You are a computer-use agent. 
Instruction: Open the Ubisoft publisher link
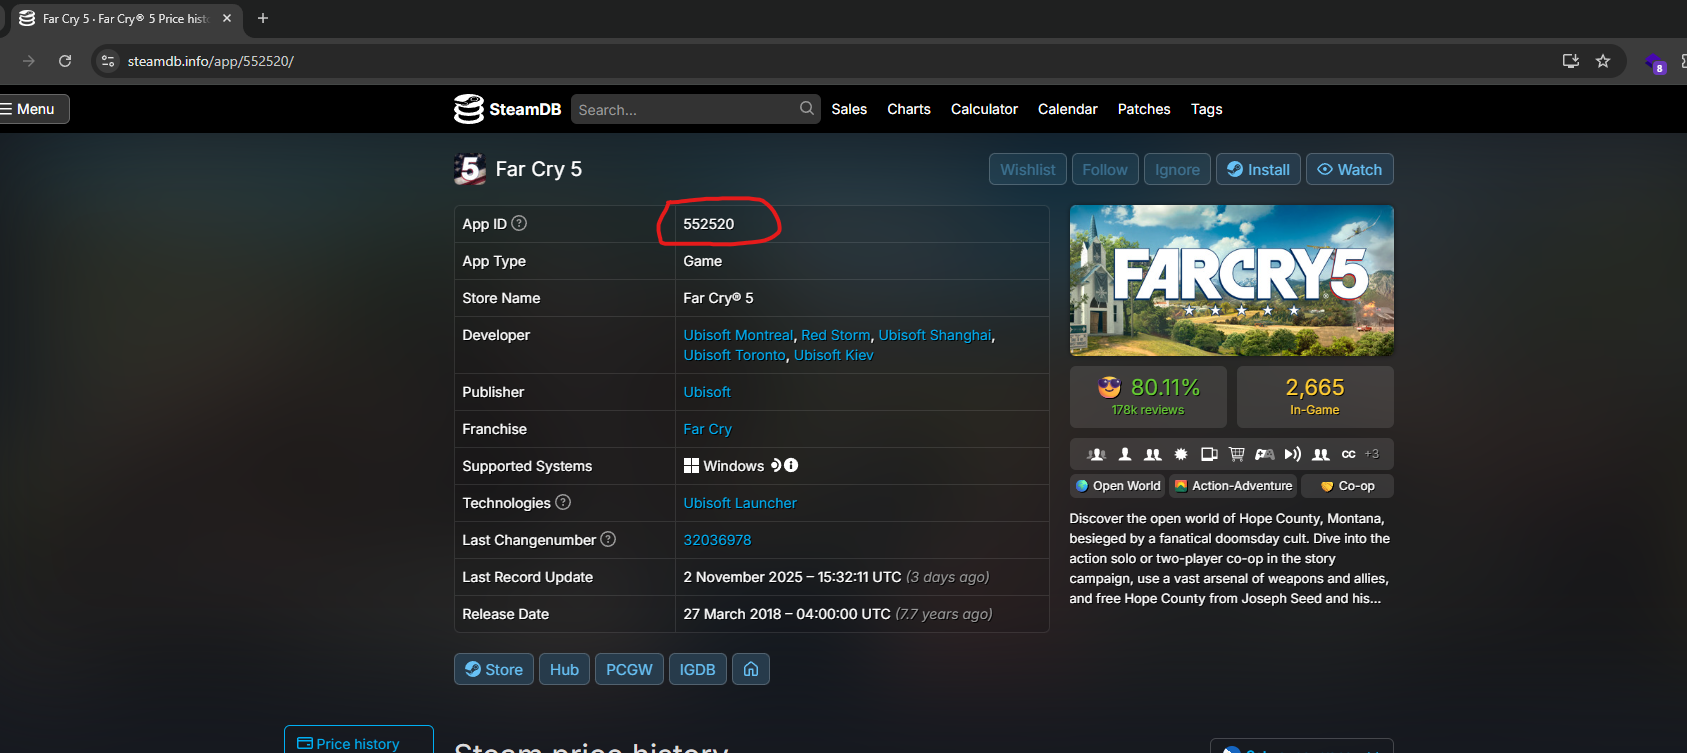707,392
